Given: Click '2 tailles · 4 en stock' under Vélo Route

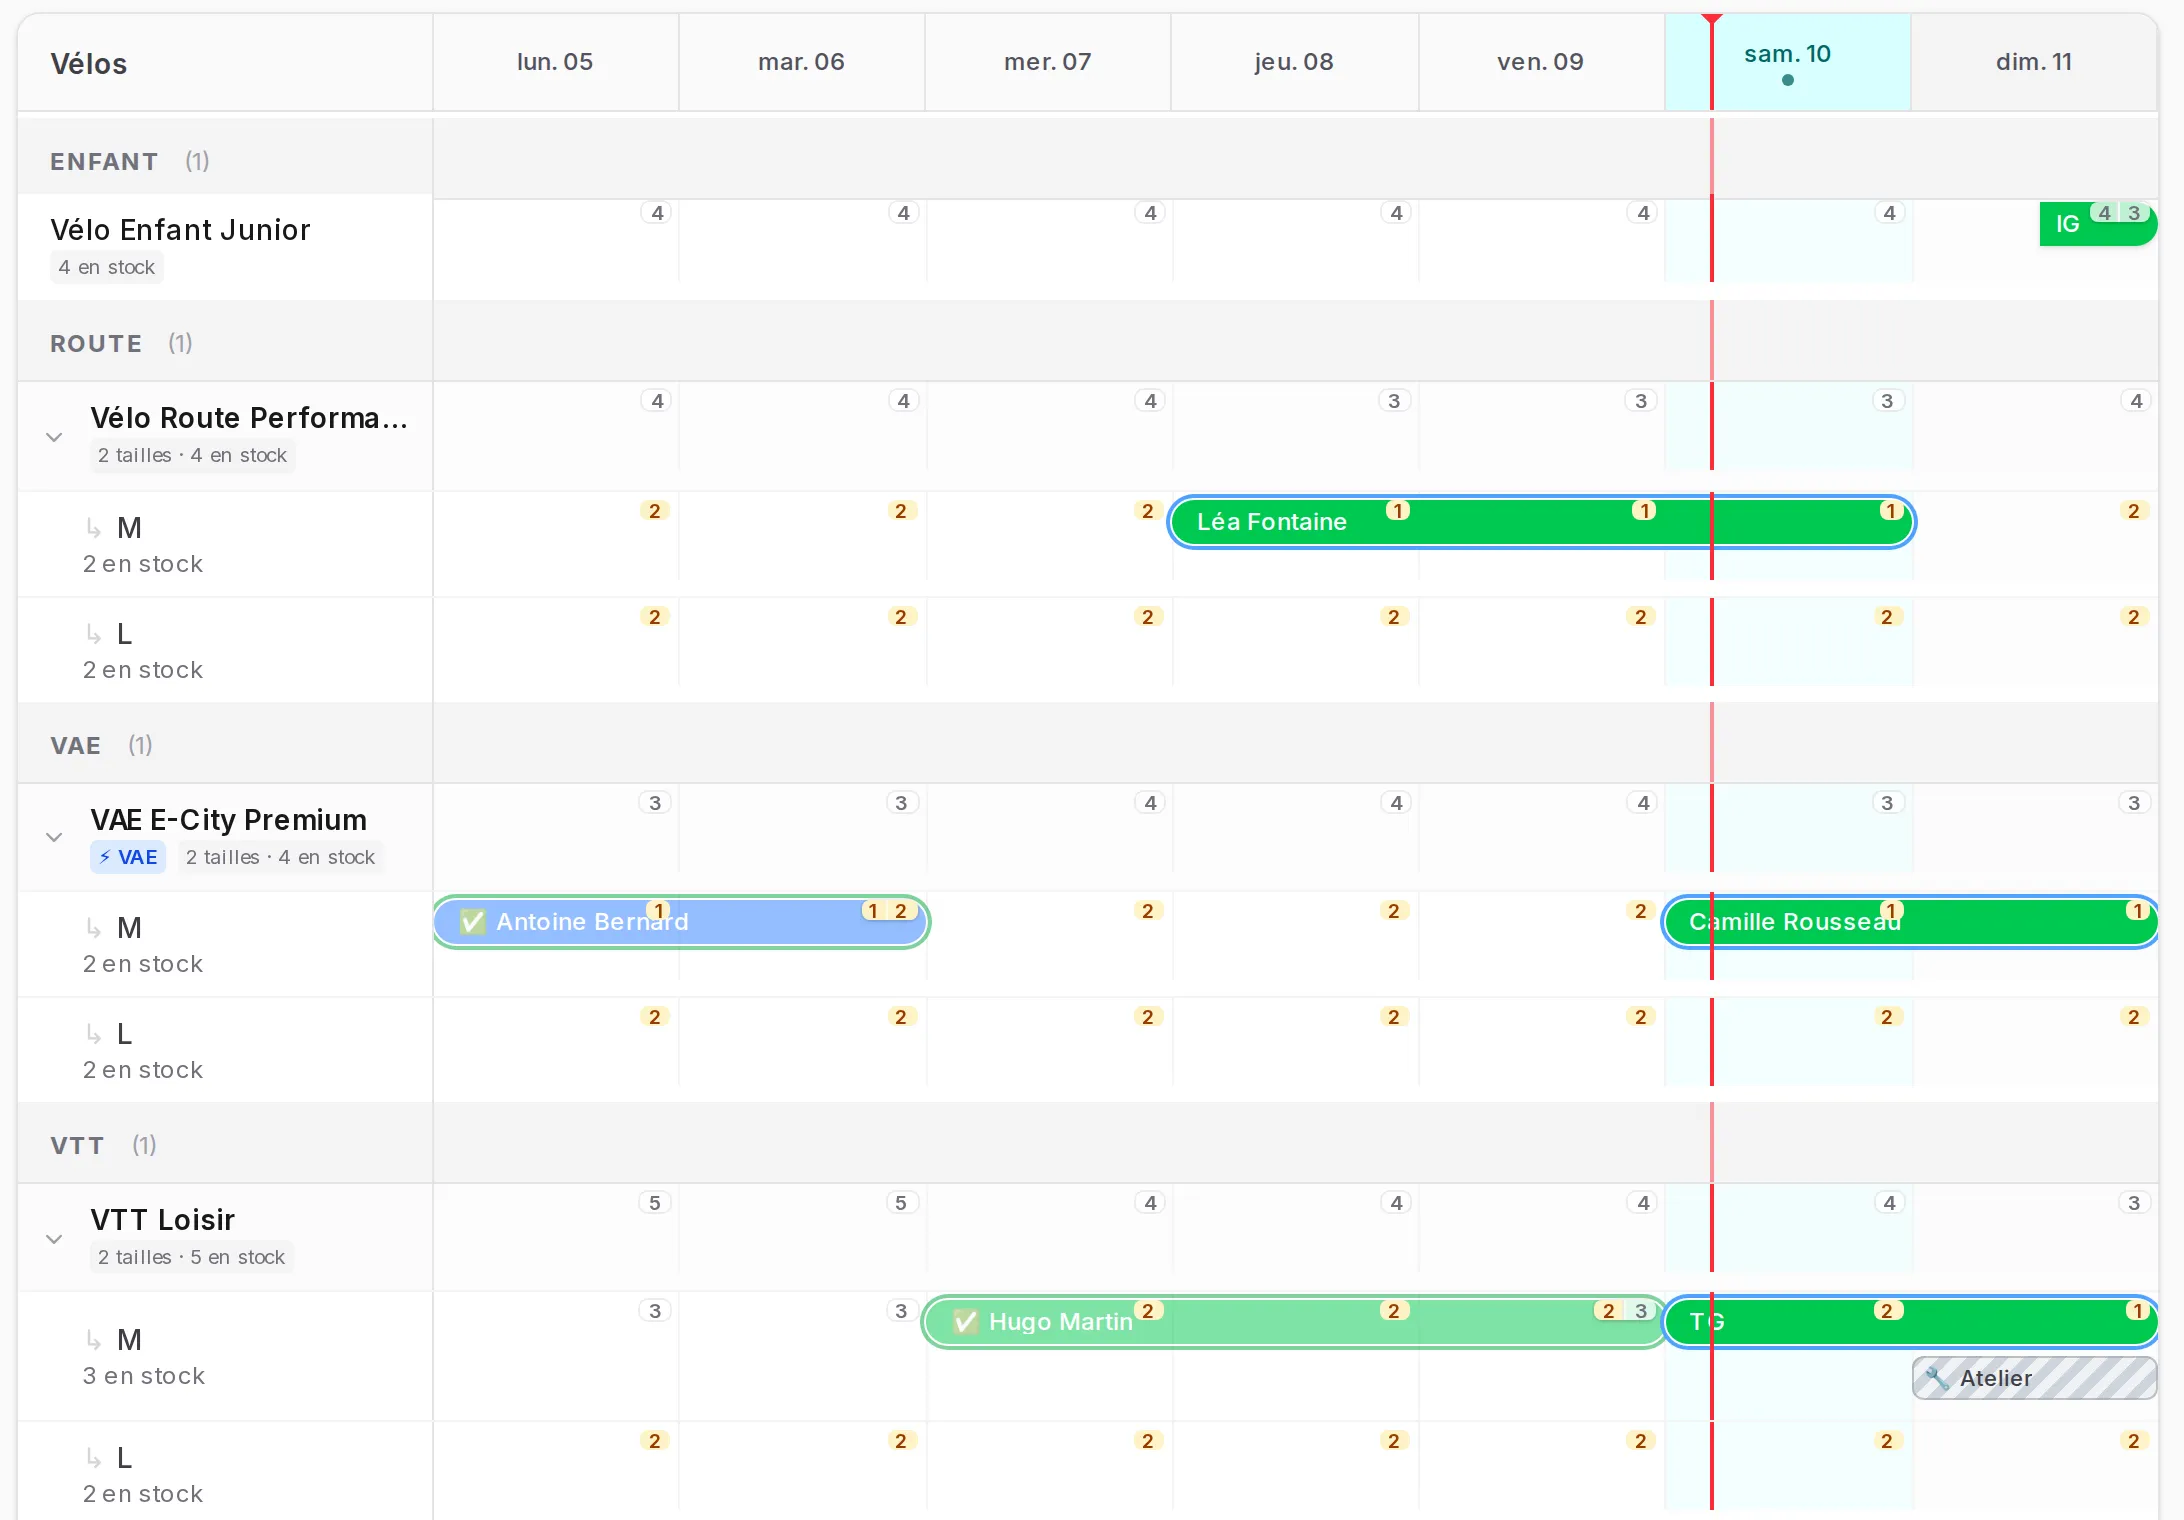Looking at the screenshot, I should click(x=192, y=455).
